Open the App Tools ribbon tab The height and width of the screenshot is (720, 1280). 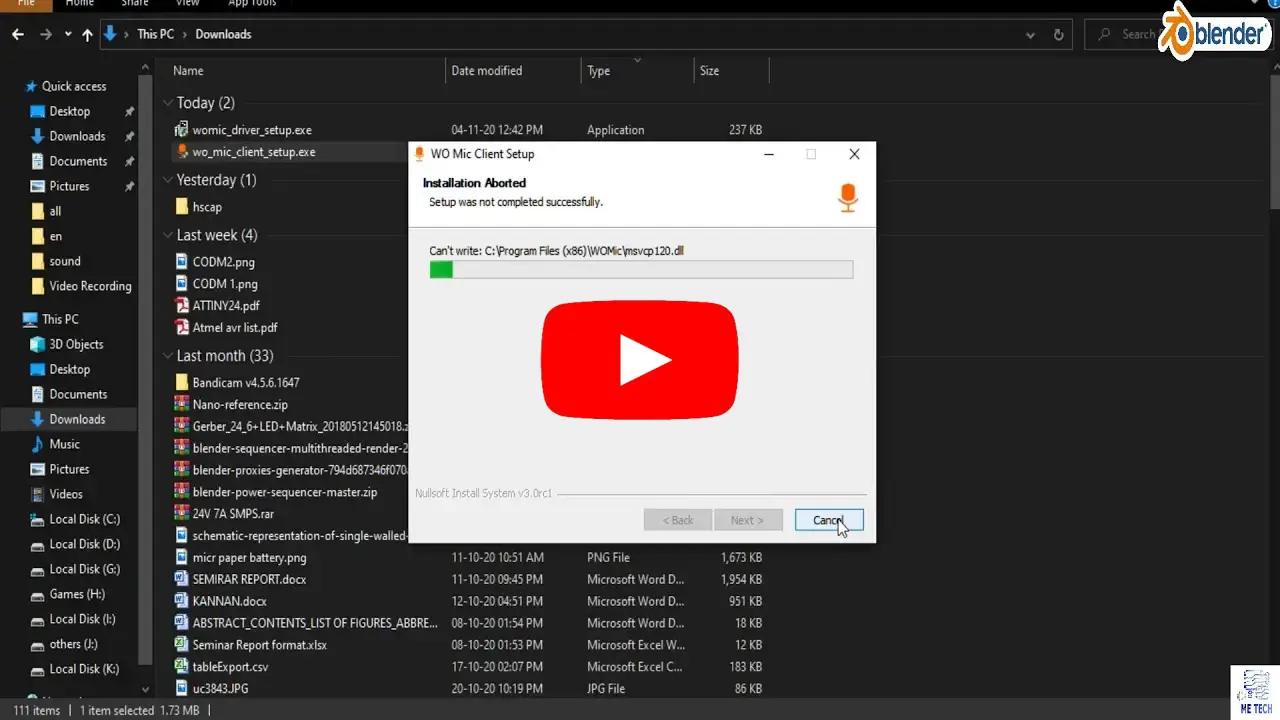click(x=252, y=4)
